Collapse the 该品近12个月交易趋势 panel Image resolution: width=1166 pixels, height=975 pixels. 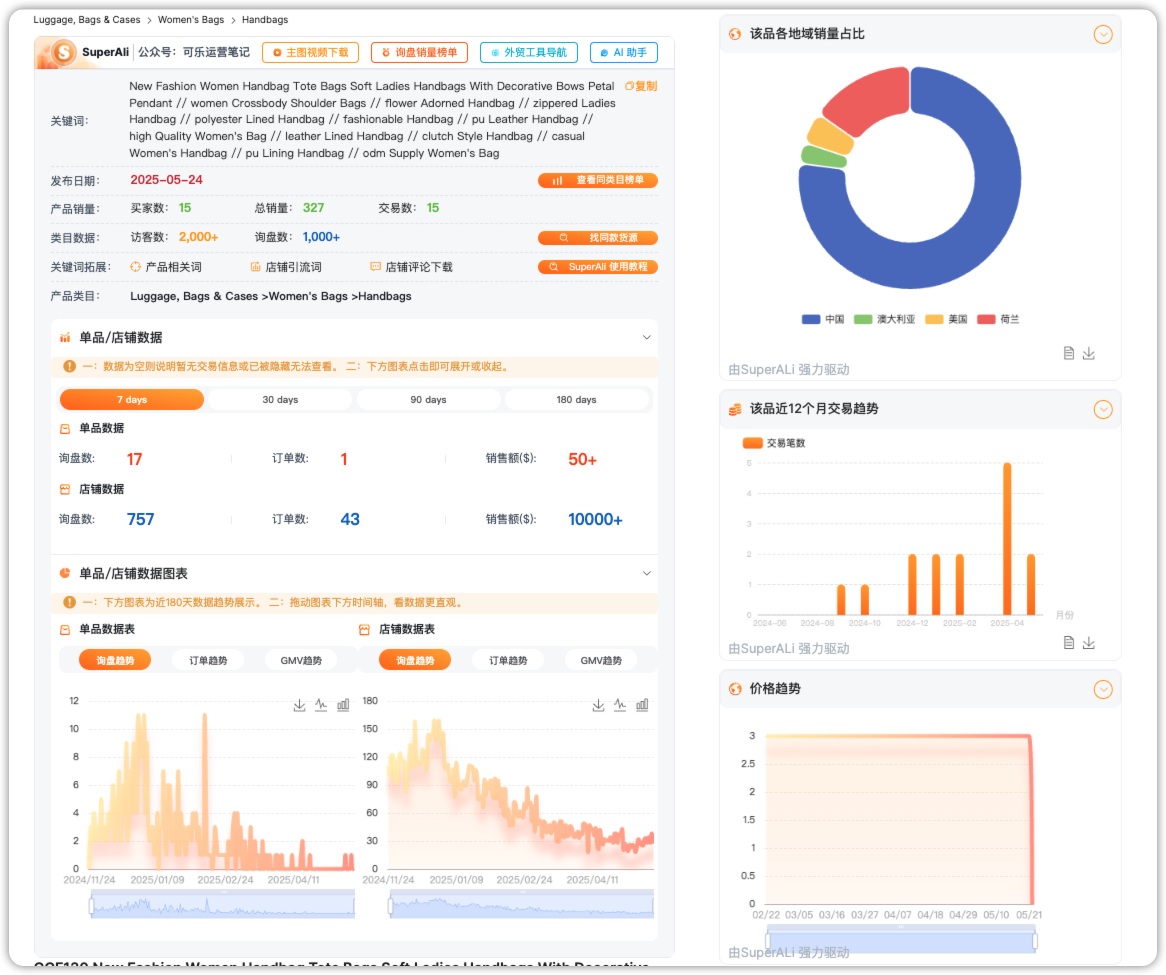click(x=1104, y=409)
